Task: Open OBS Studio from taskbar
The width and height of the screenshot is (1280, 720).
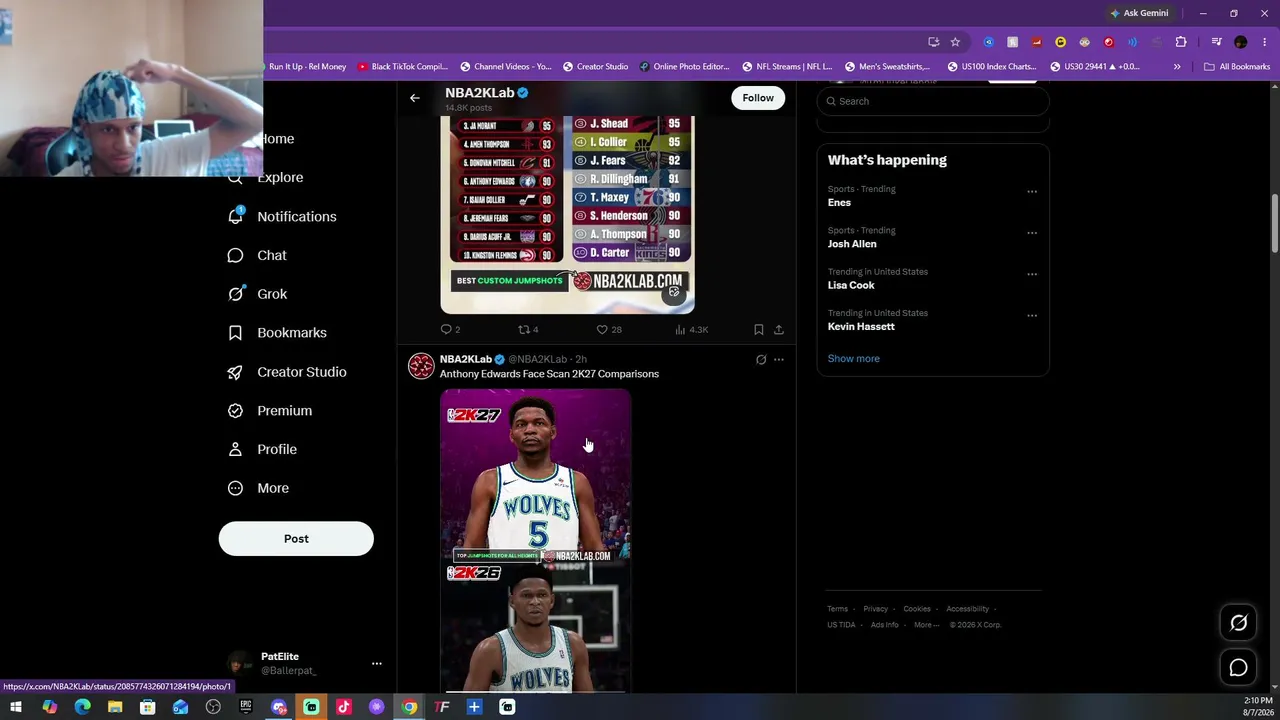Action: click(x=213, y=707)
